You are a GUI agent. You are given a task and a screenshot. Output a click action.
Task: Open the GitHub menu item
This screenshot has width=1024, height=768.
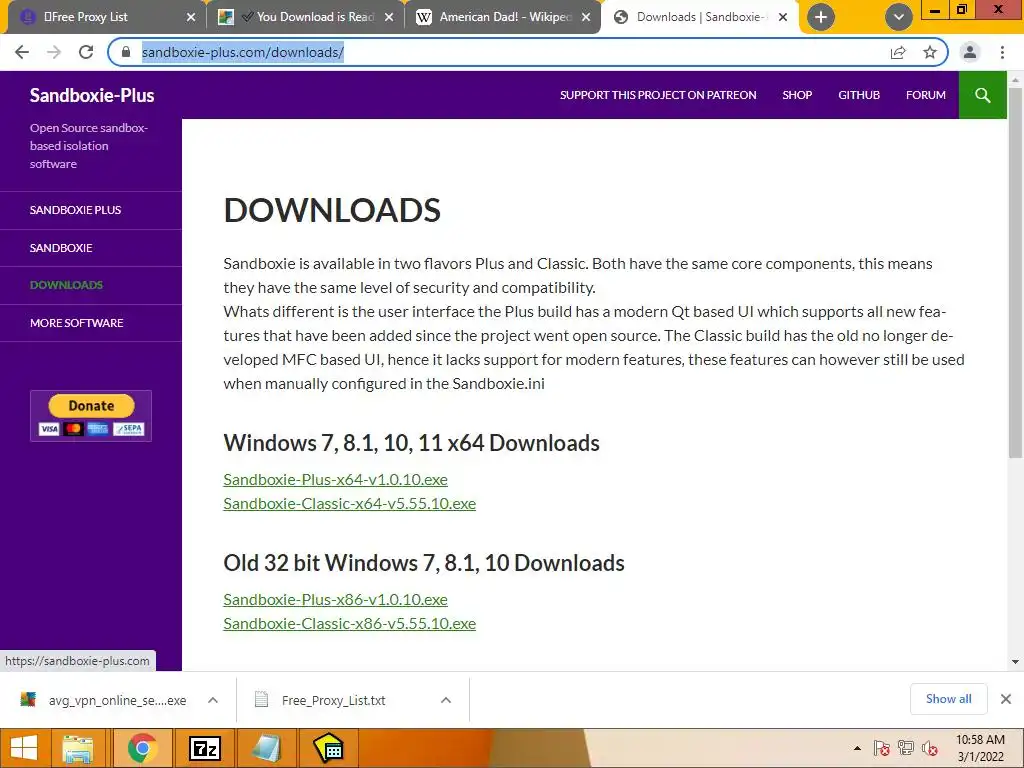point(859,95)
